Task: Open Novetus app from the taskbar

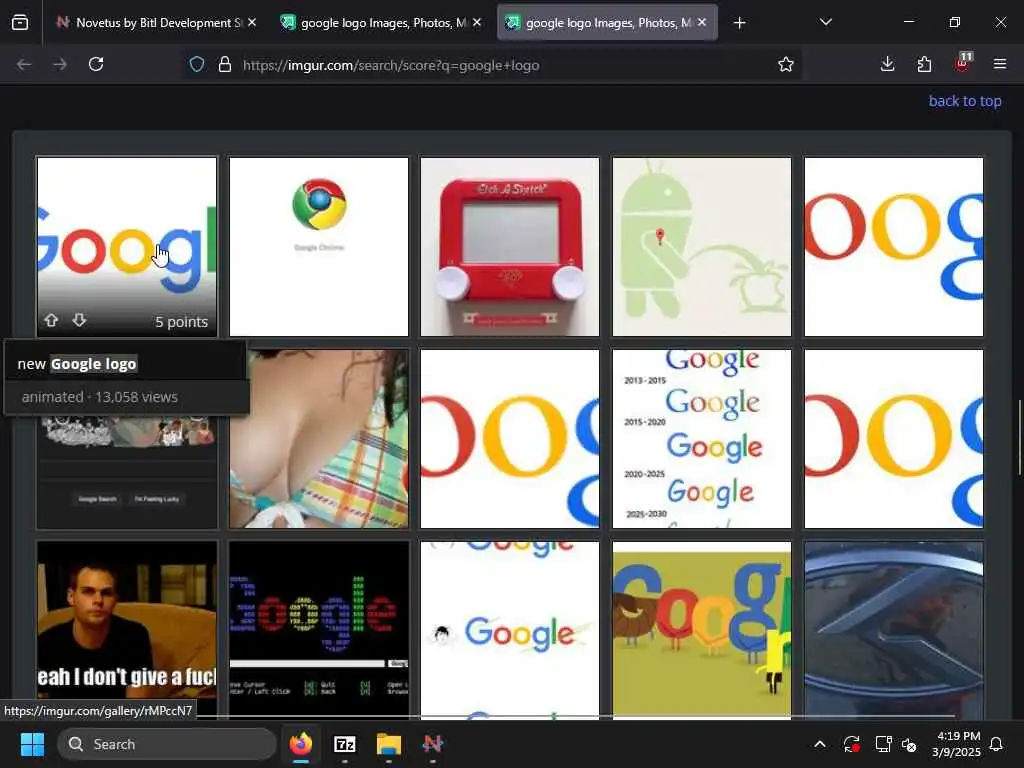Action: coord(432,744)
